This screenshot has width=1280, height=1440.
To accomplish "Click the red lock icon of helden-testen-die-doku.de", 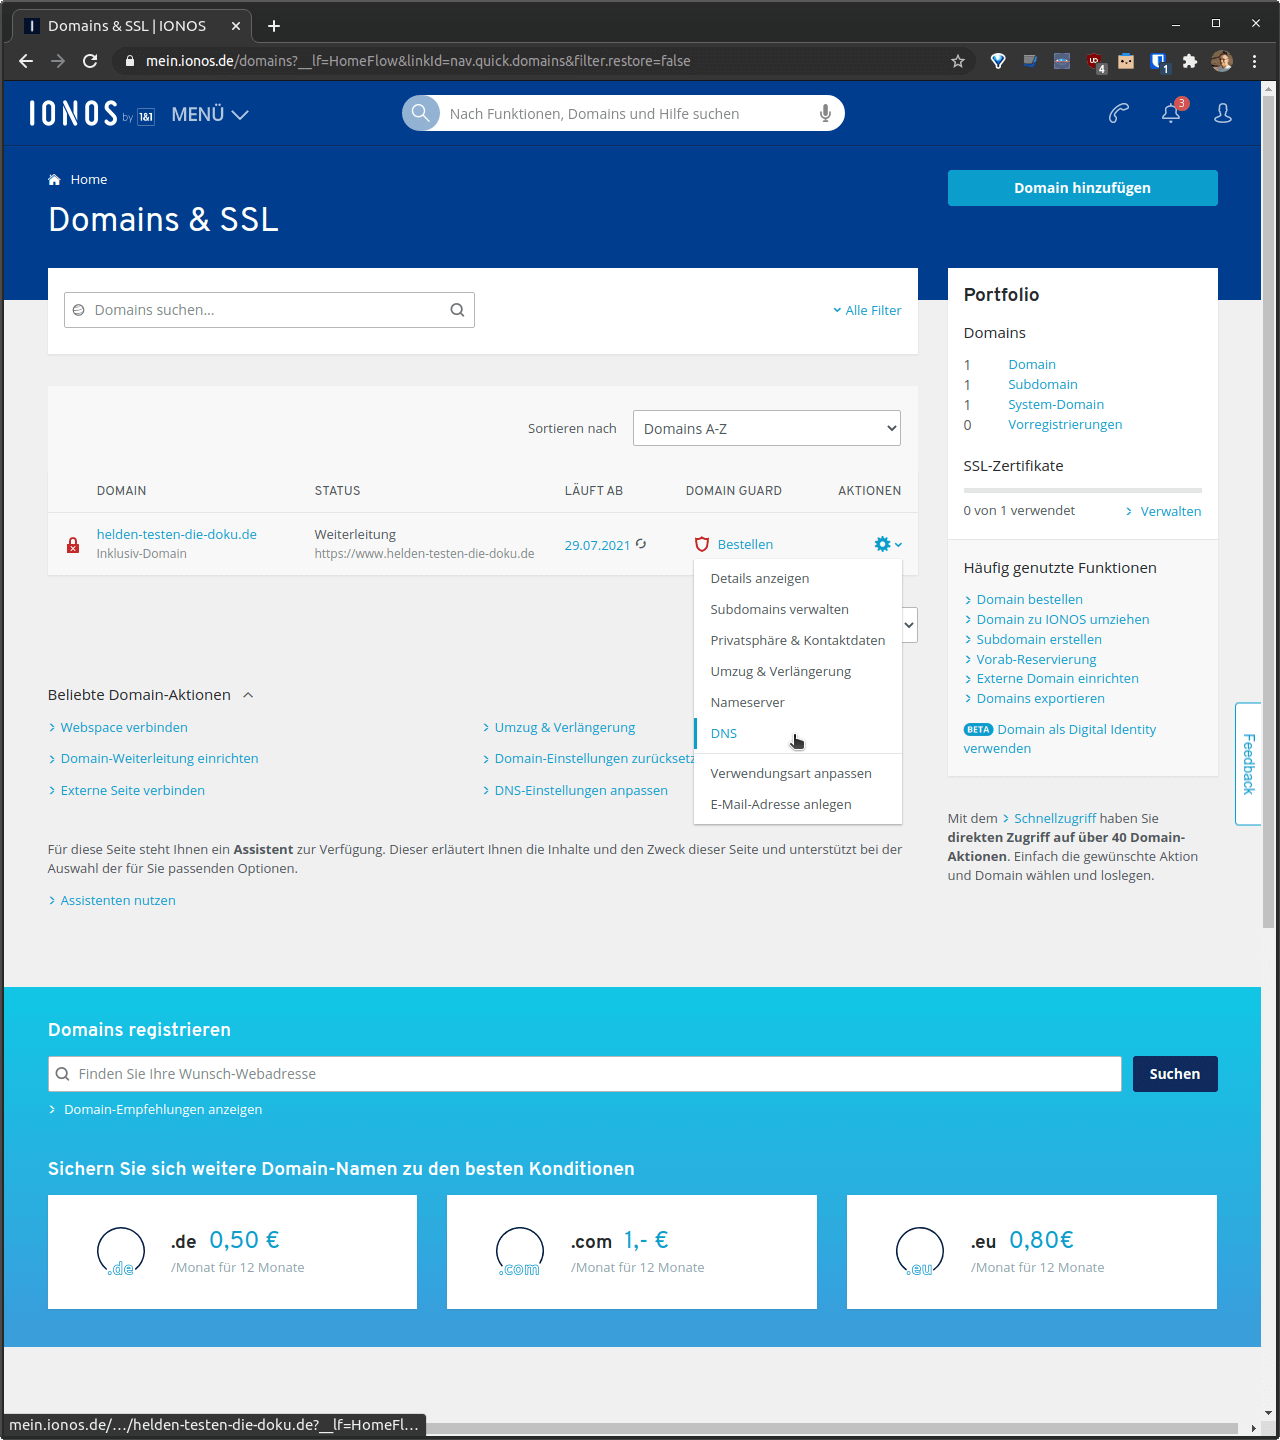I will click(x=73, y=545).
